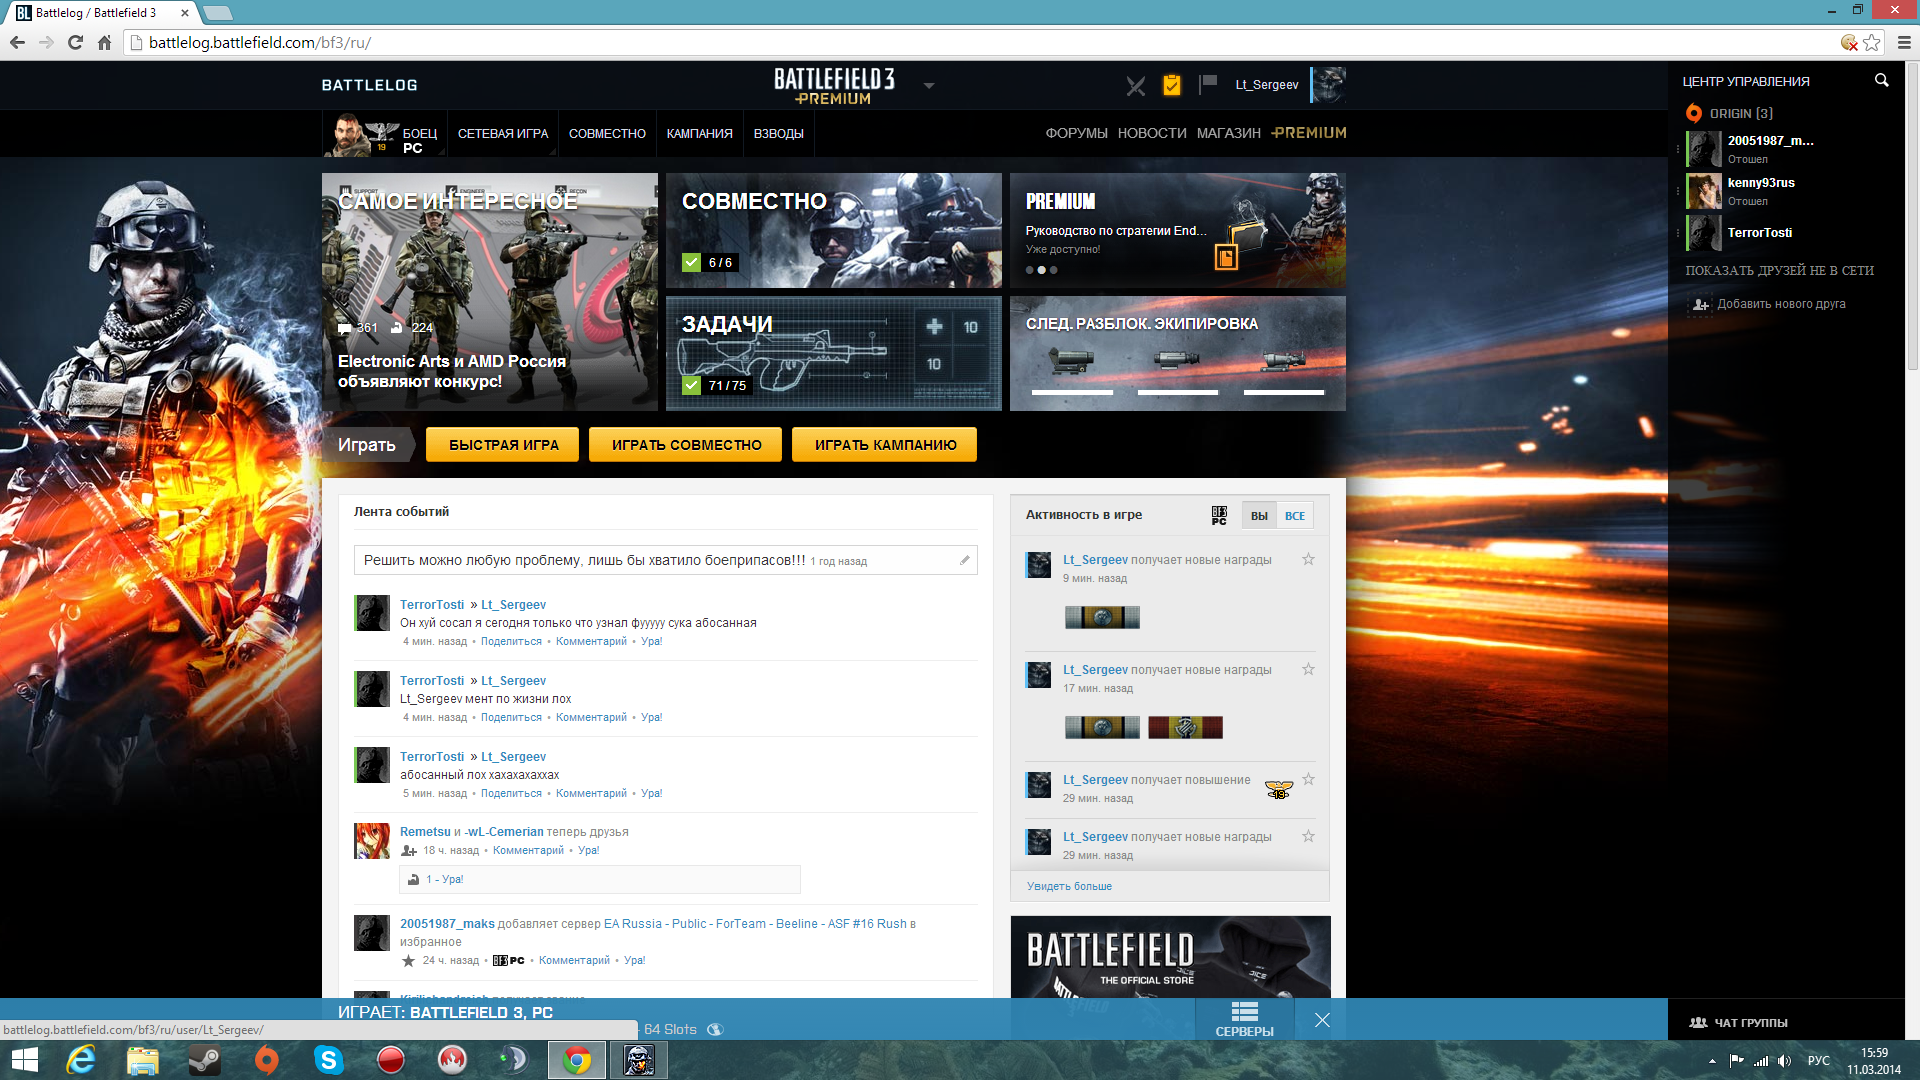Open the flag notifications icon in header
The height and width of the screenshot is (1080, 1920).
pos(1208,84)
